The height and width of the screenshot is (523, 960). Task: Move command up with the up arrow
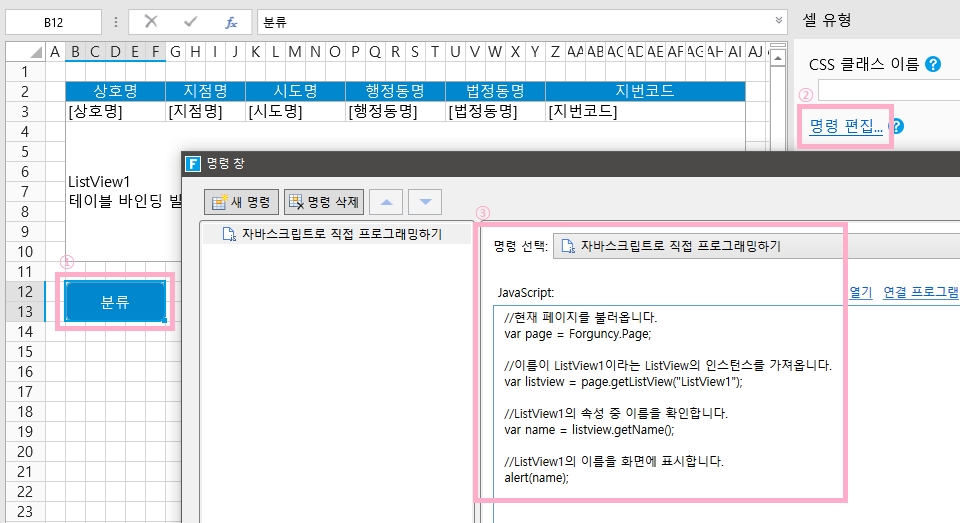(386, 203)
